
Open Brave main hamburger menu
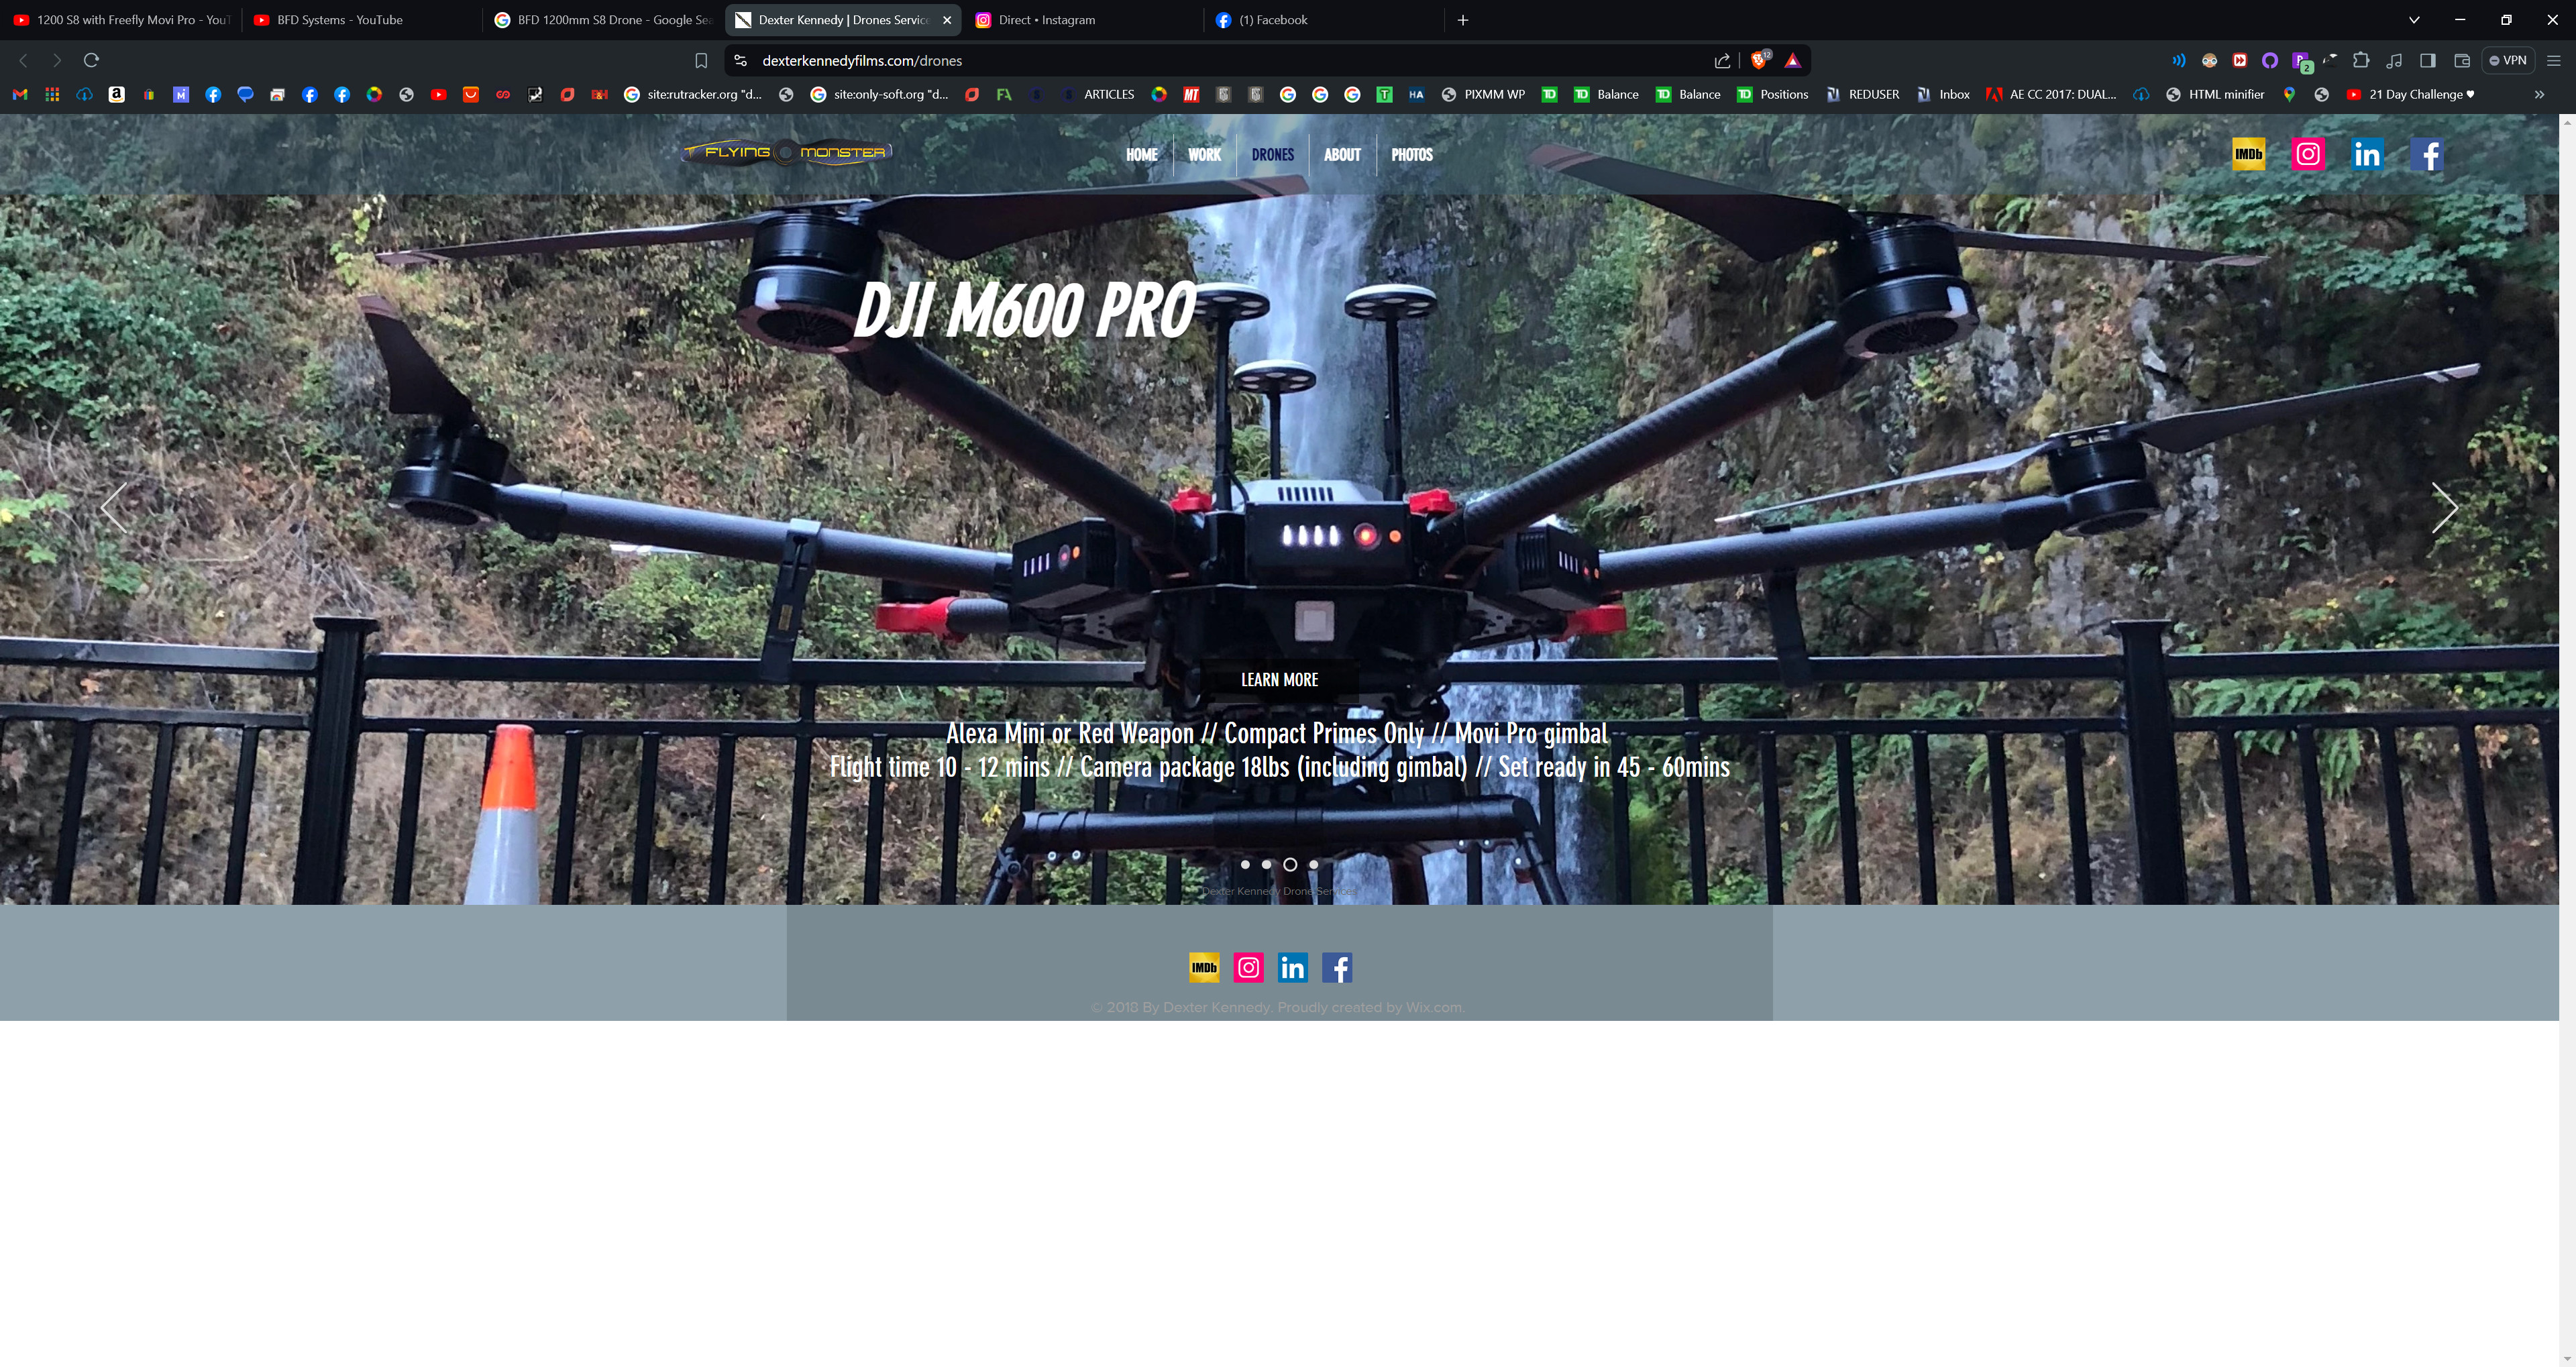point(2553,60)
